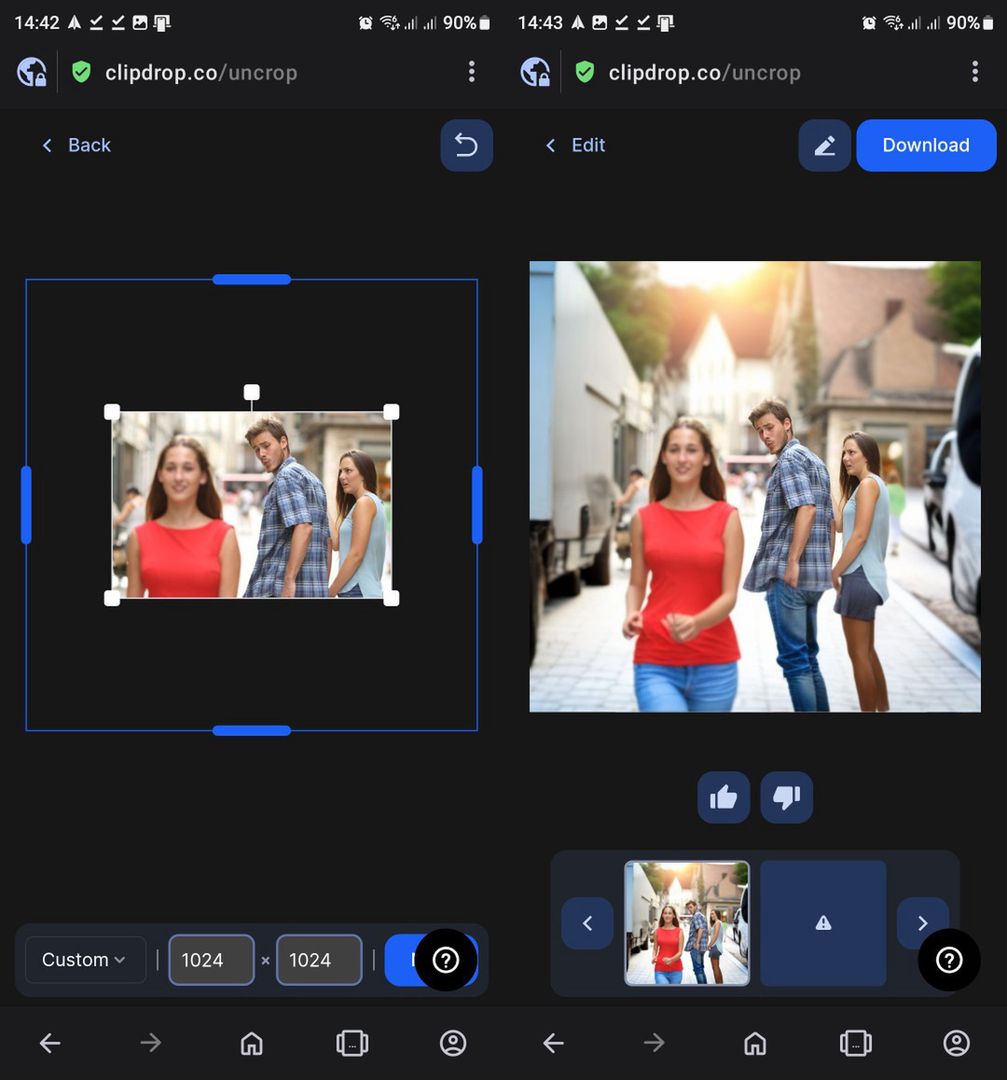Give a thumbs up to the result
The width and height of the screenshot is (1007, 1080).
[x=723, y=798]
